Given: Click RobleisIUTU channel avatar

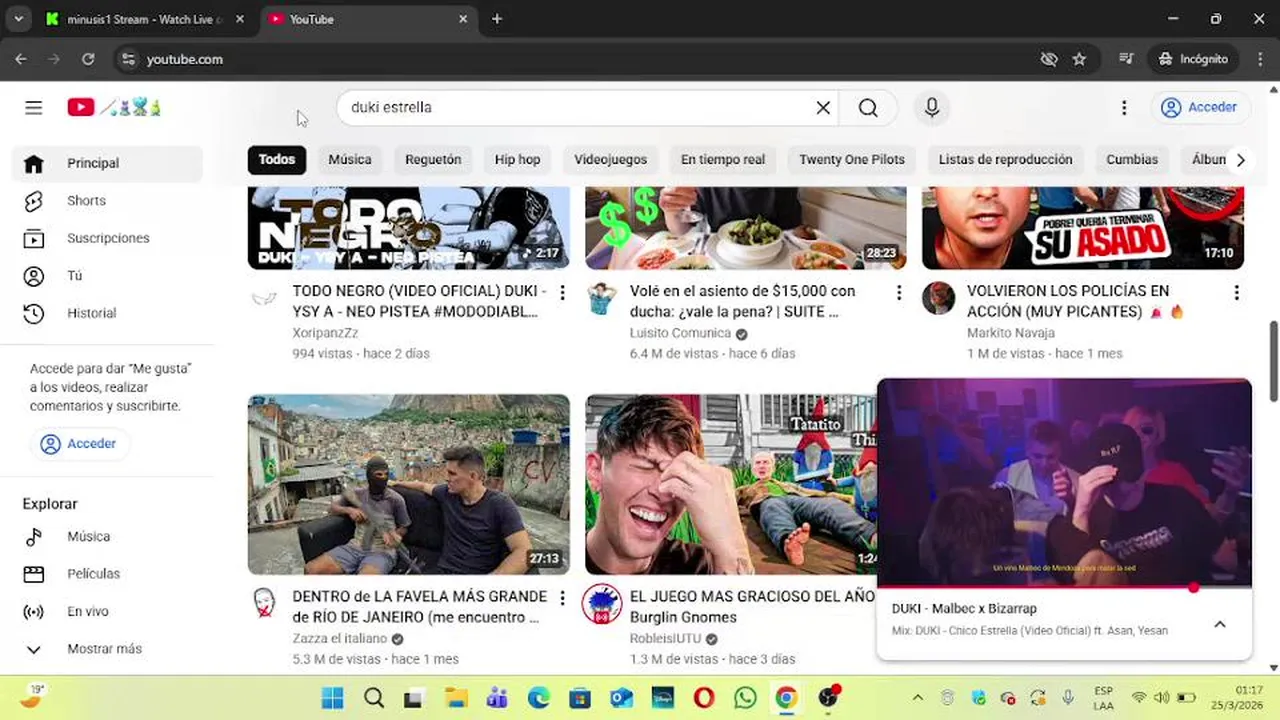Looking at the screenshot, I should point(601,603).
